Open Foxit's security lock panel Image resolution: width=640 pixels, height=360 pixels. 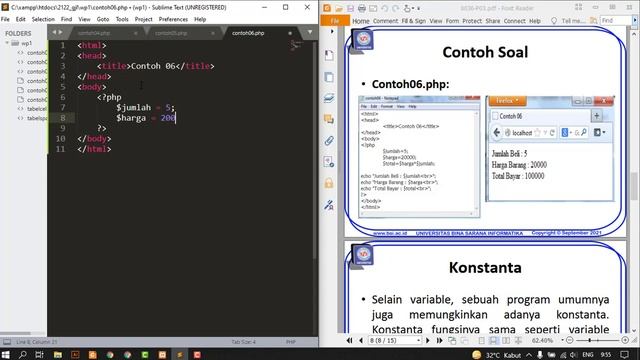(x=329, y=183)
